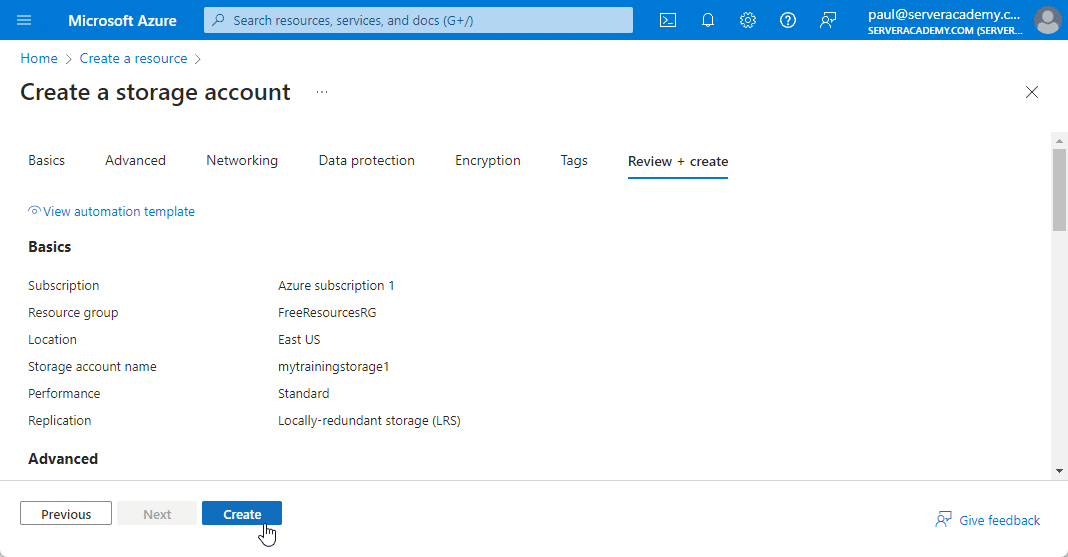
Task: Close the Create a storage account pane
Action: [1032, 92]
